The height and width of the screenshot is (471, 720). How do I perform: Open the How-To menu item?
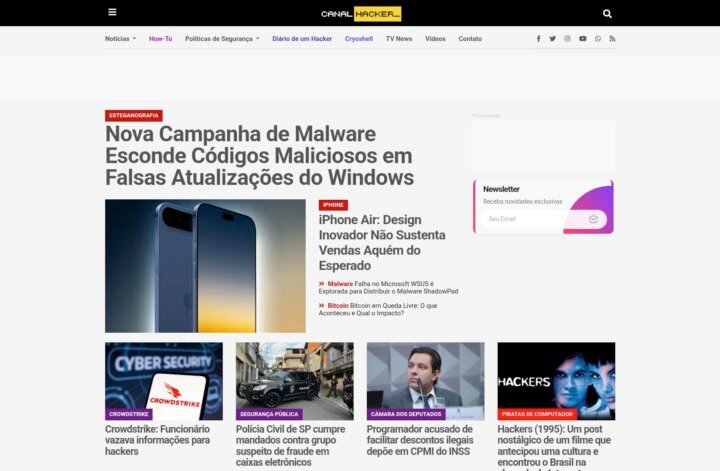pyautogui.click(x=161, y=39)
